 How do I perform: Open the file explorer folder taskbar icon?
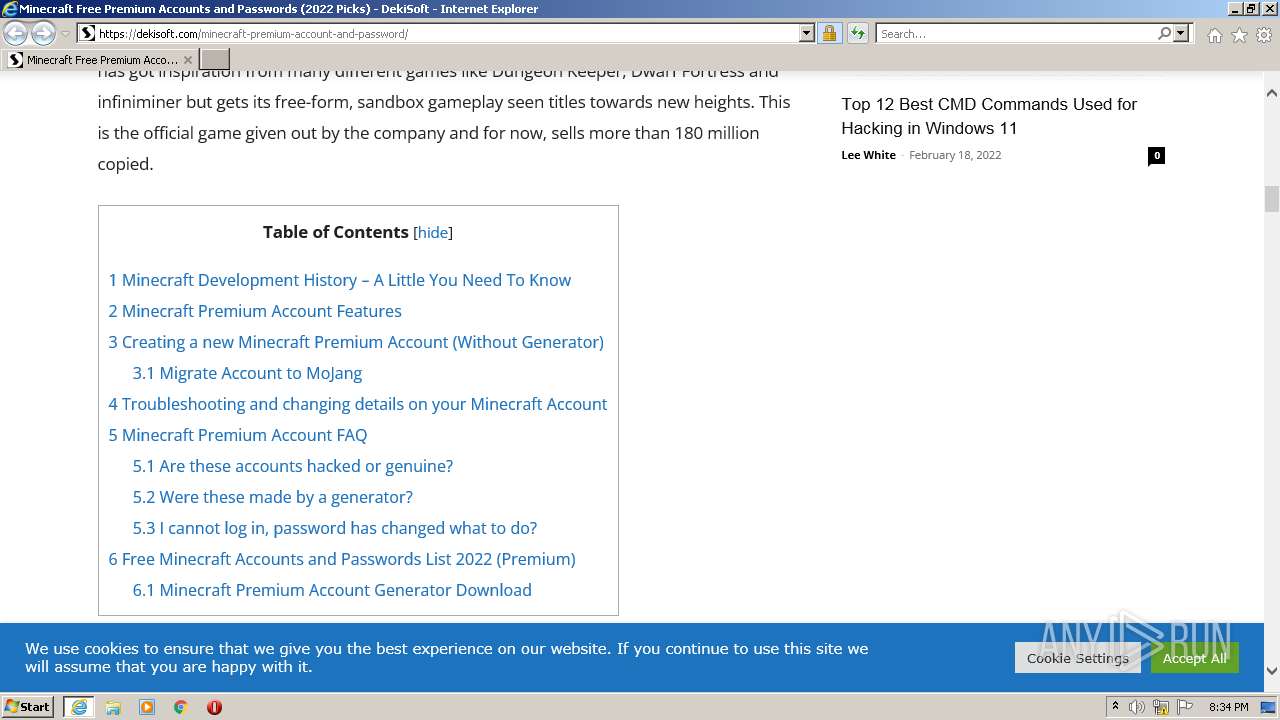pos(113,707)
